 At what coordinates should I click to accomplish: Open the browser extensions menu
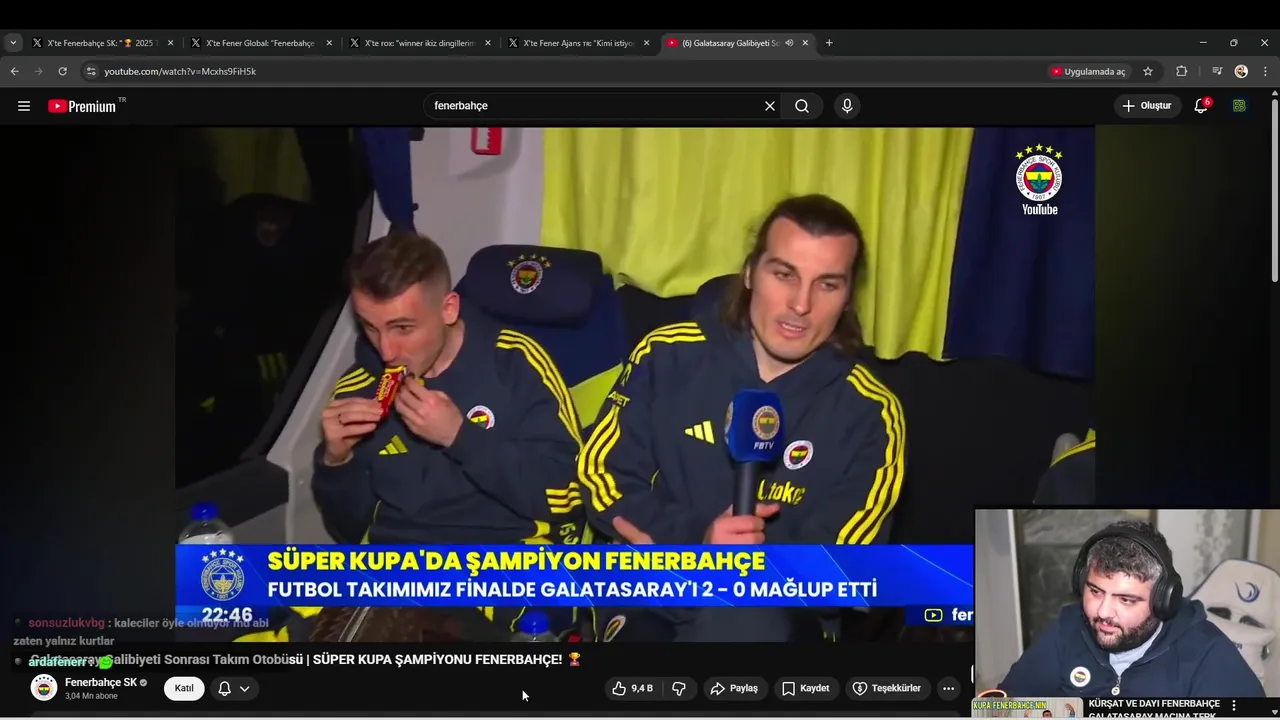(1181, 72)
